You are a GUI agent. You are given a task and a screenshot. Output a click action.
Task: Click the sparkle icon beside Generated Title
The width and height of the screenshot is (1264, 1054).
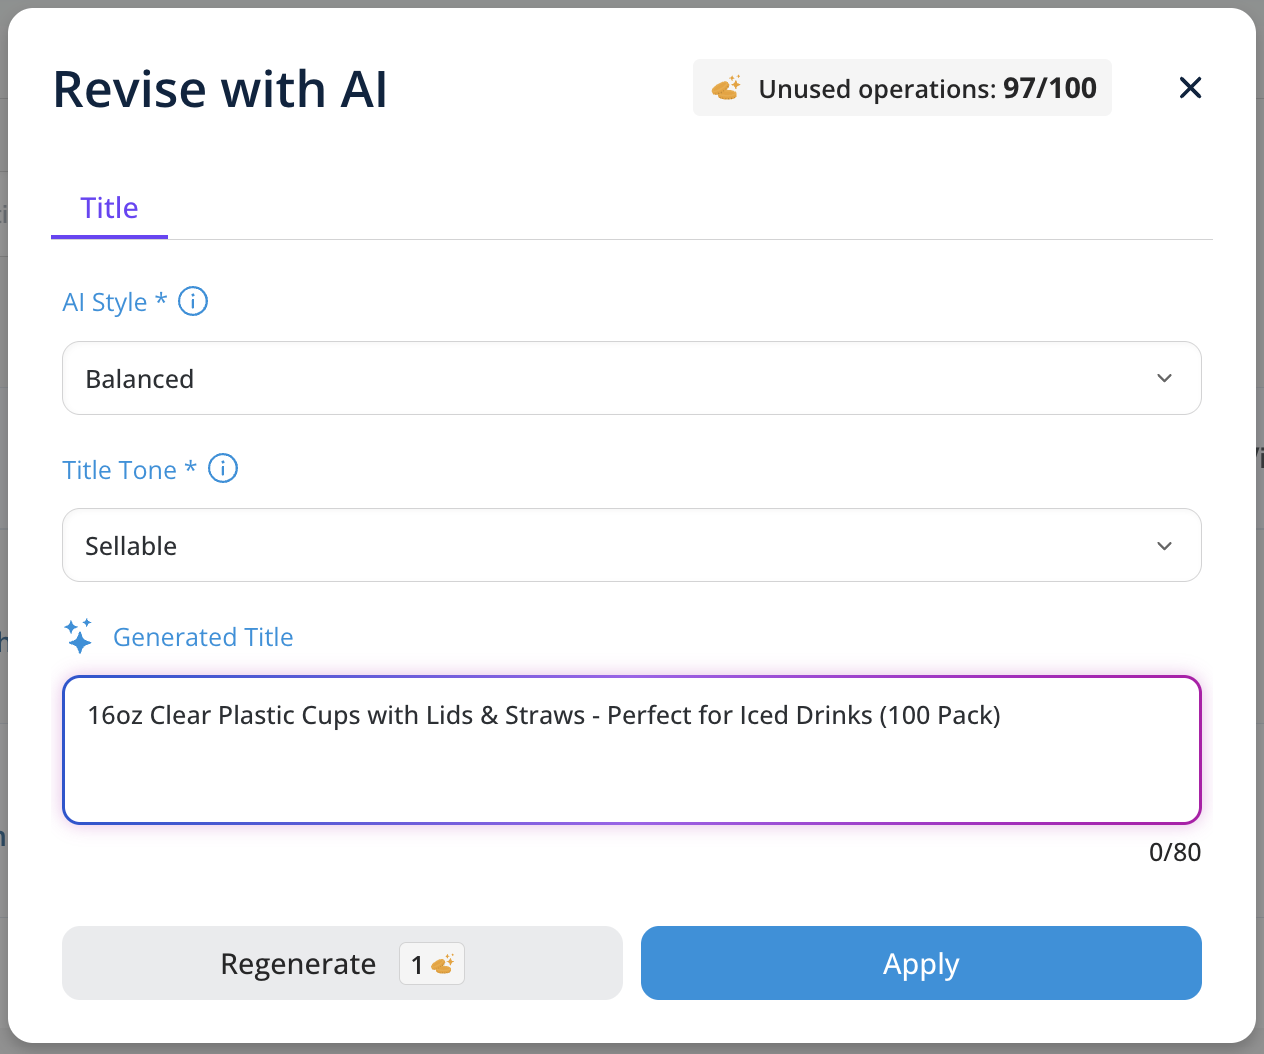pos(79,636)
